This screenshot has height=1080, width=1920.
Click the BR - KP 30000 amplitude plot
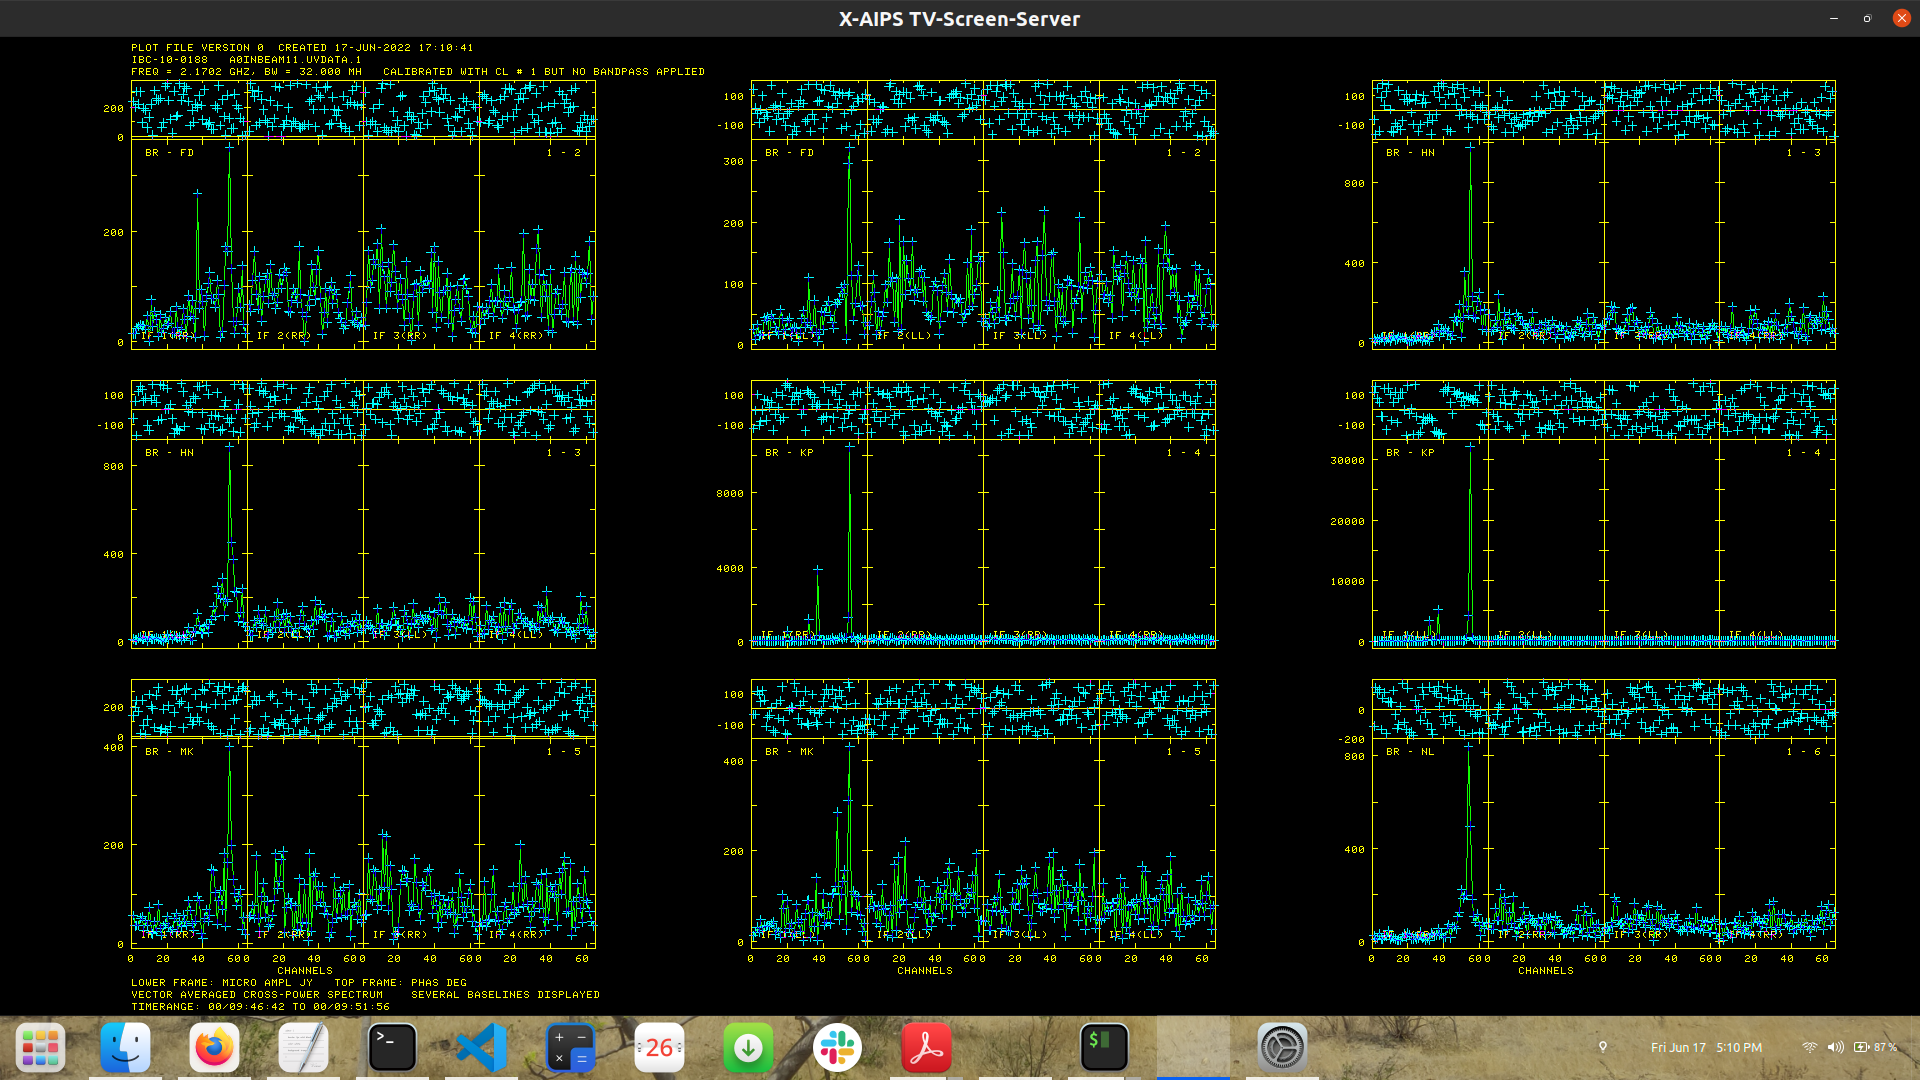point(1603,545)
